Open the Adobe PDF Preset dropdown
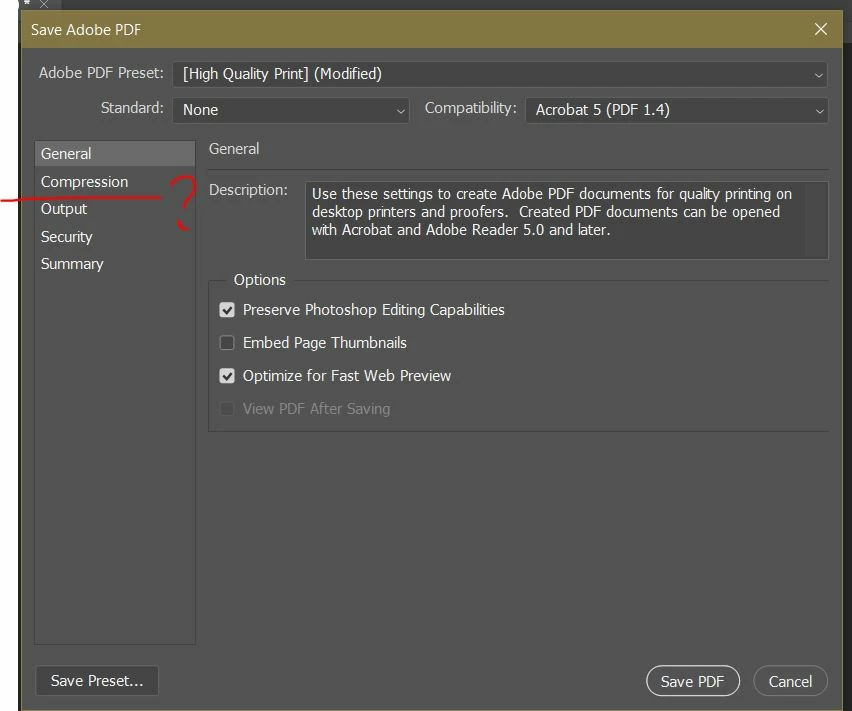This screenshot has height=711, width=852. pyautogui.click(x=500, y=74)
